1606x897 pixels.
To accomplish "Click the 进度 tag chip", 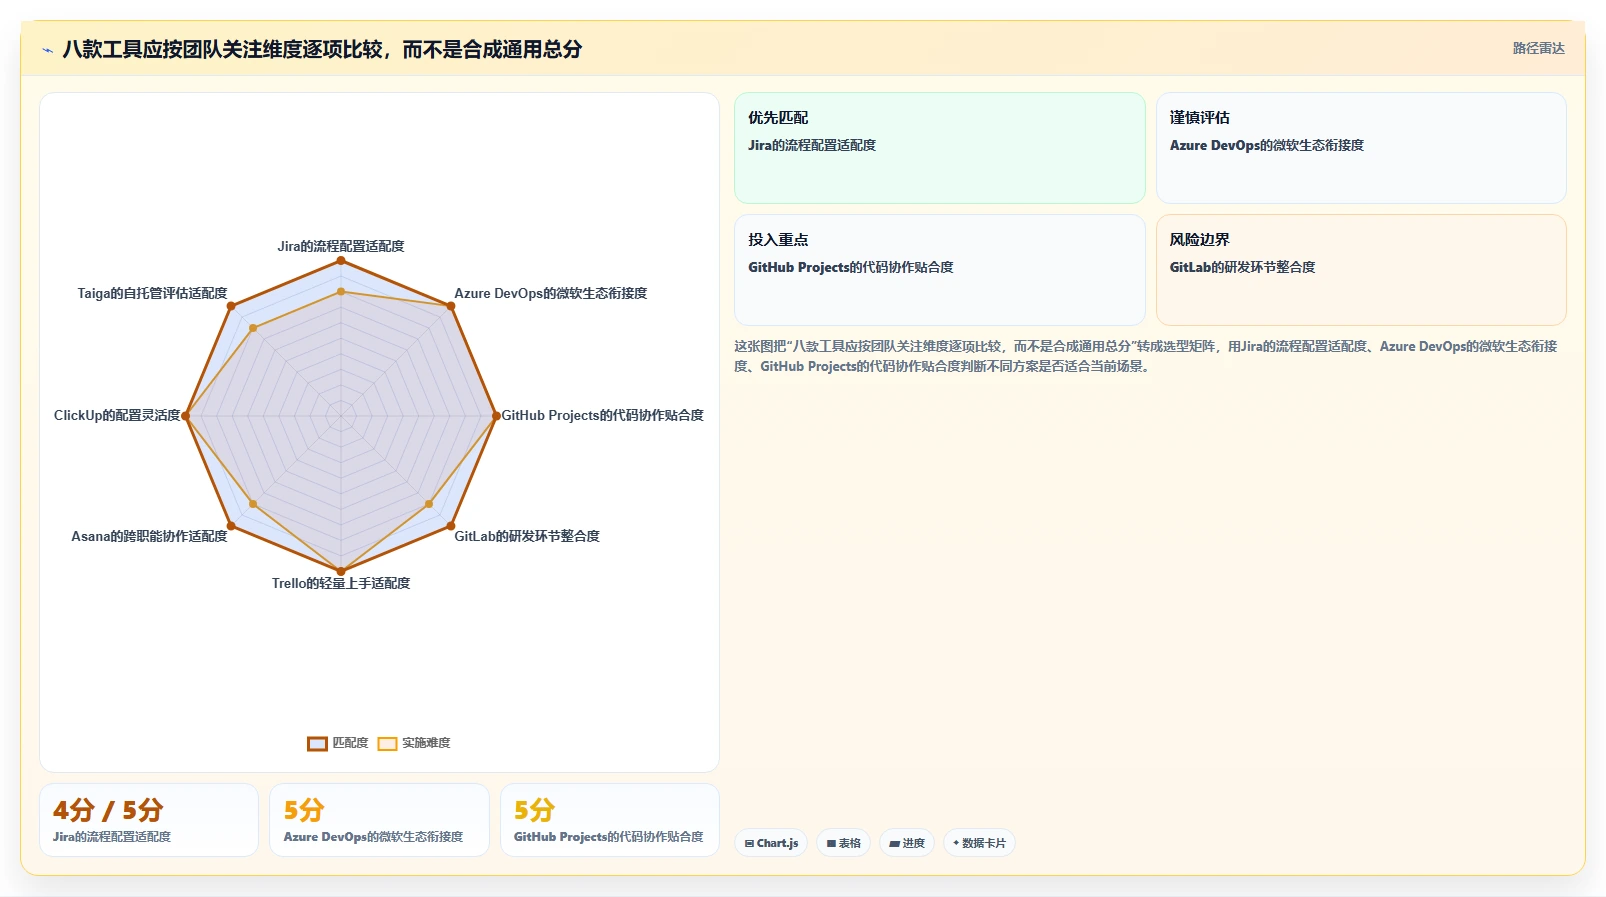I will coord(907,843).
